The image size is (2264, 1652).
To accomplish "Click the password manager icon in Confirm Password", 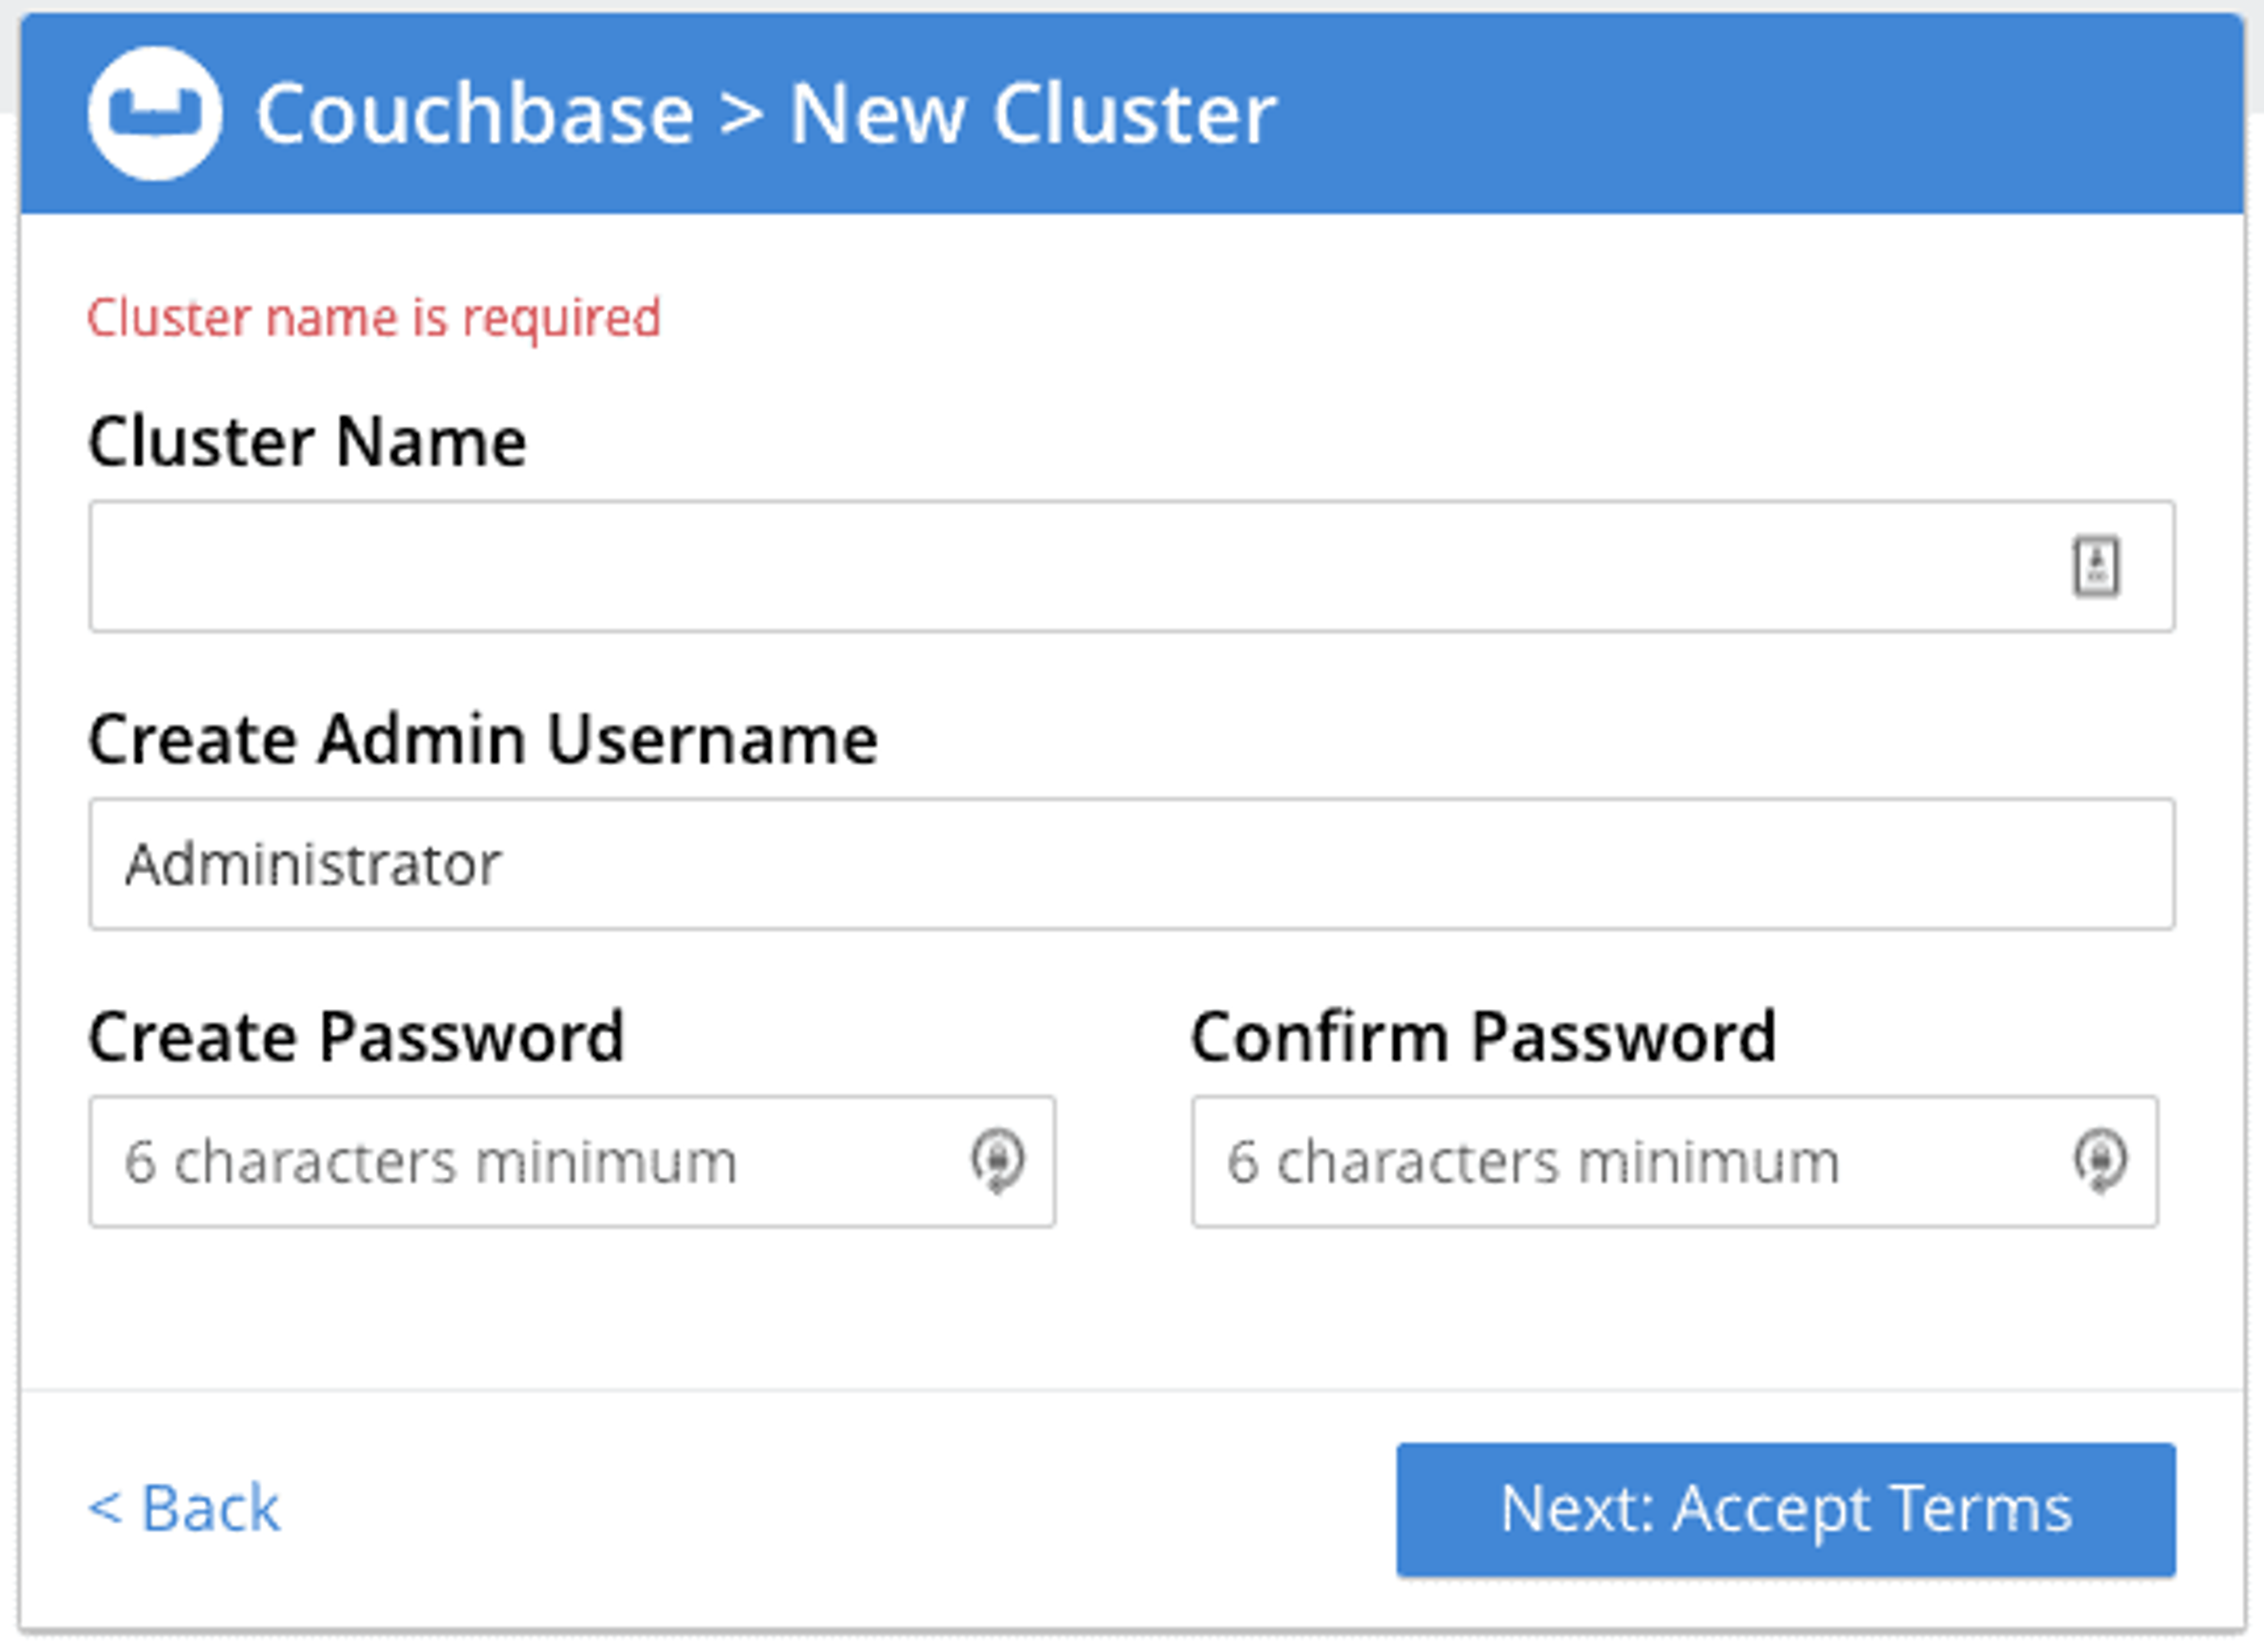I will (x=2100, y=1161).
